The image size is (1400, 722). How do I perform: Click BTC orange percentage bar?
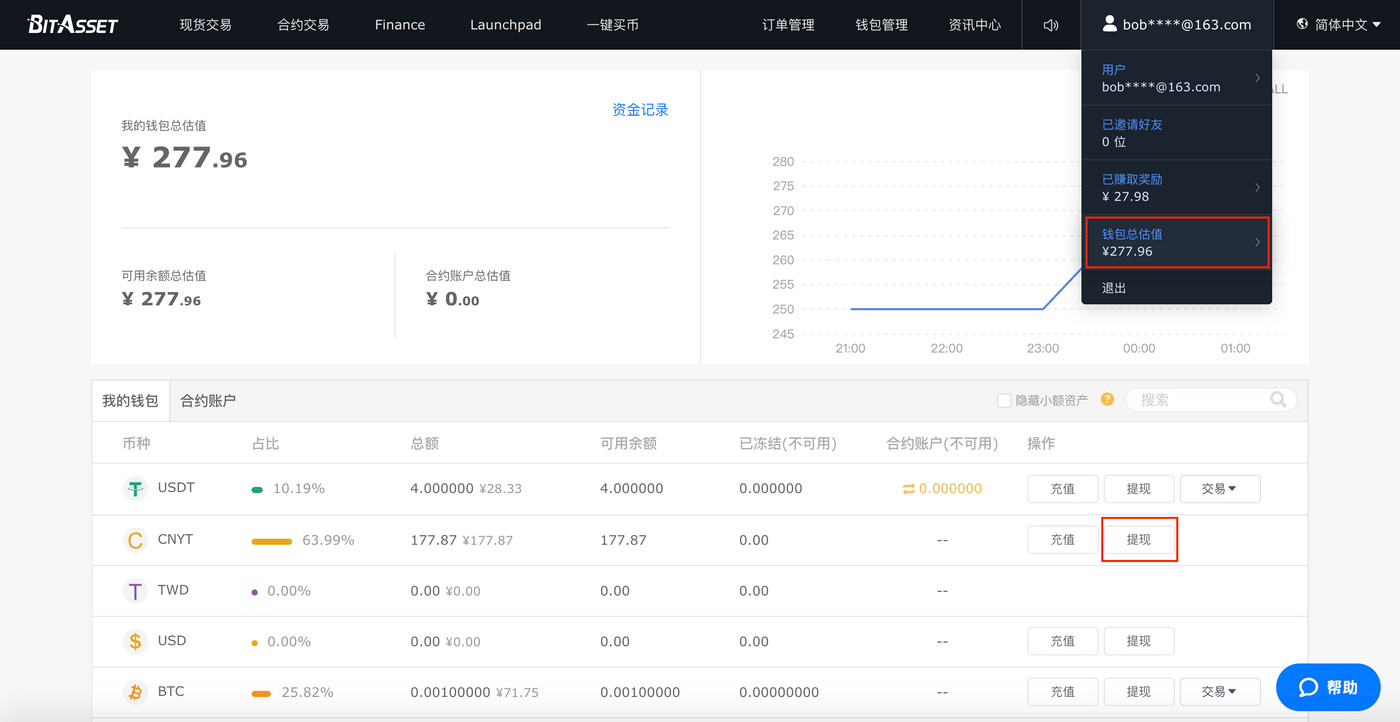[261, 693]
